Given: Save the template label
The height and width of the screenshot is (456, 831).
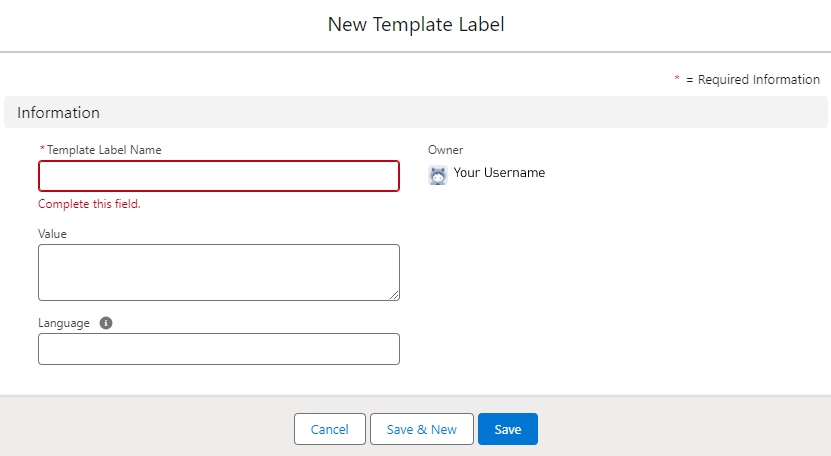Looking at the screenshot, I should (x=508, y=429).
